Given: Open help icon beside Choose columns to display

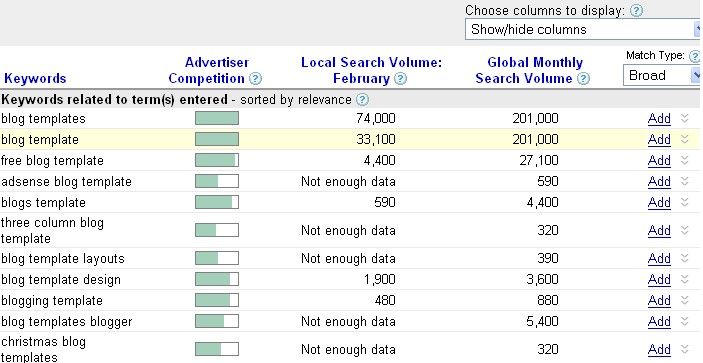Looking at the screenshot, I should (636, 11).
